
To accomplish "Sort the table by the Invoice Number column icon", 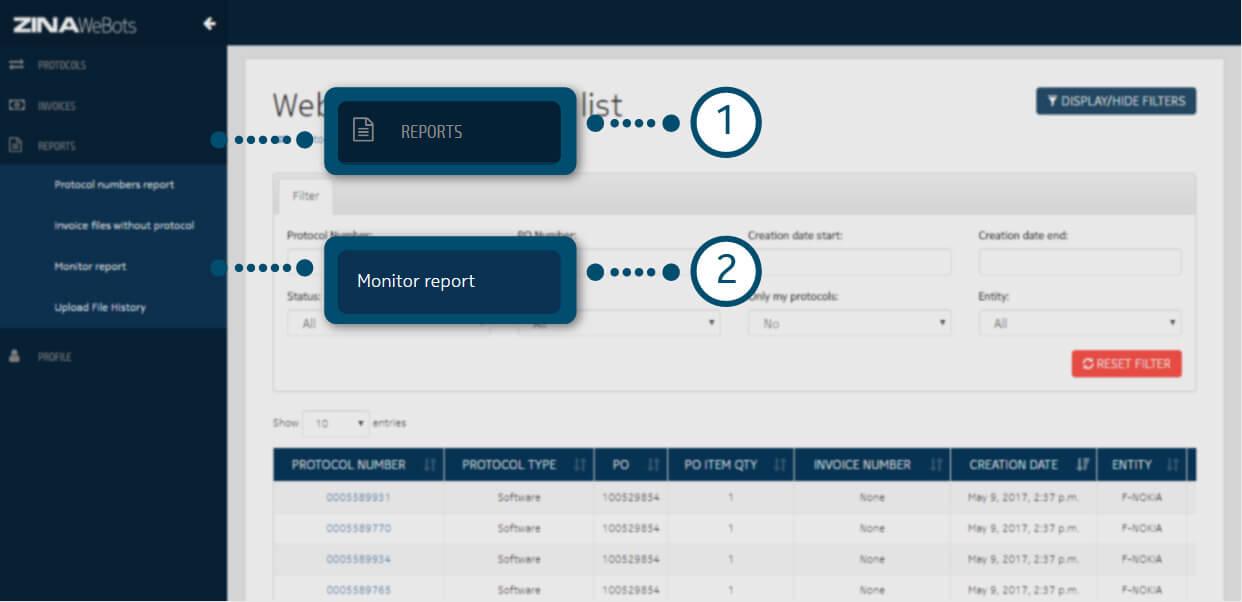I will (936, 465).
